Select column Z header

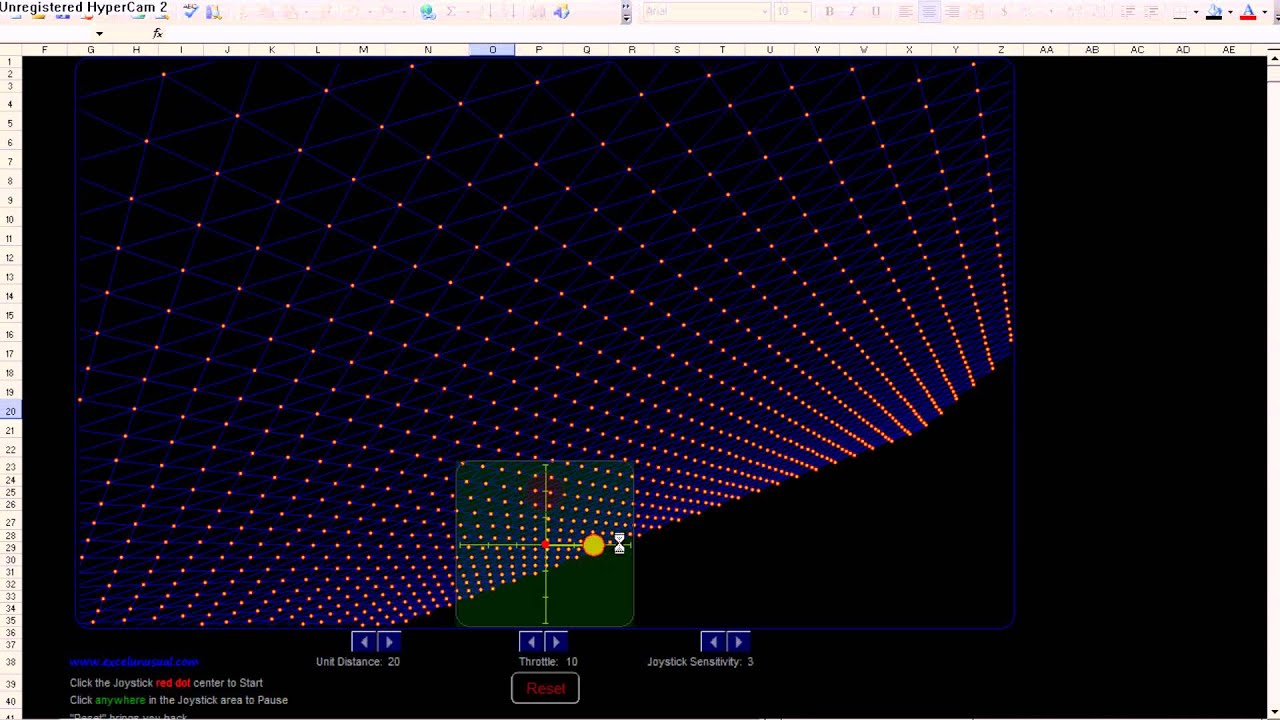[1000, 49]
